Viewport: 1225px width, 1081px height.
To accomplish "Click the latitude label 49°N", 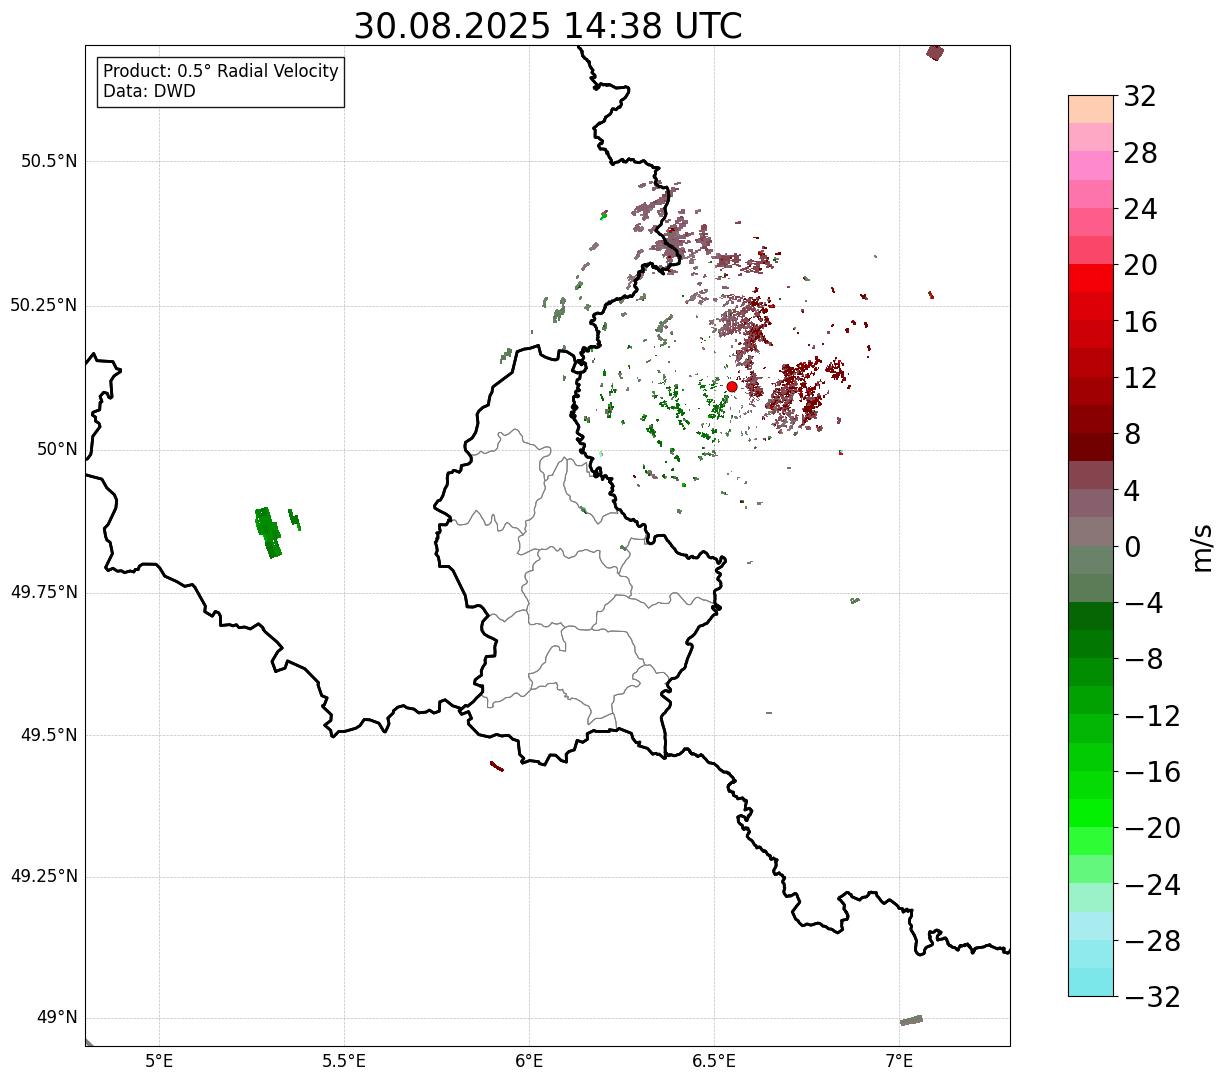I will (57, 1018).
